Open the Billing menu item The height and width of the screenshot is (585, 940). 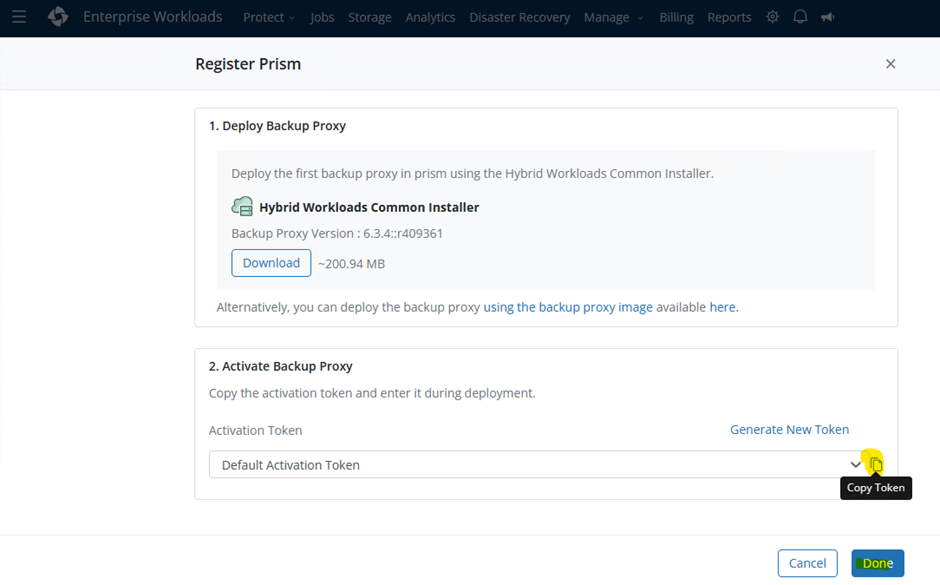point(676,17)
